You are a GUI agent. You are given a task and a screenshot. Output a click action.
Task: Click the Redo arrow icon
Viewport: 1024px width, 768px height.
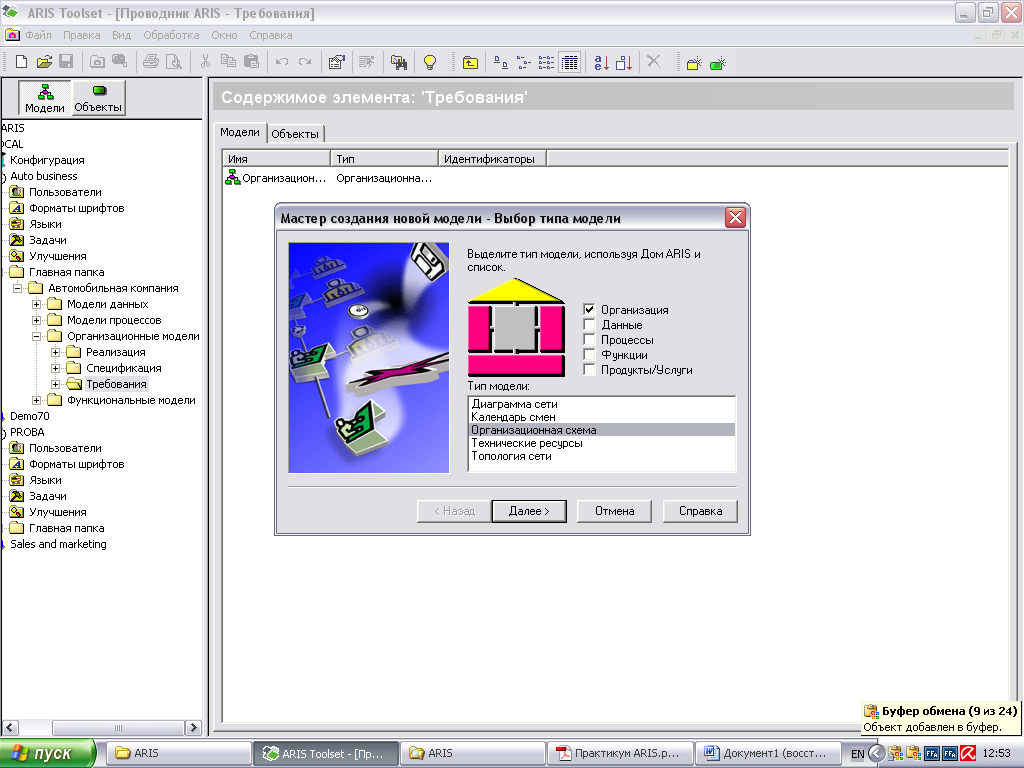[x=305, y=62]
